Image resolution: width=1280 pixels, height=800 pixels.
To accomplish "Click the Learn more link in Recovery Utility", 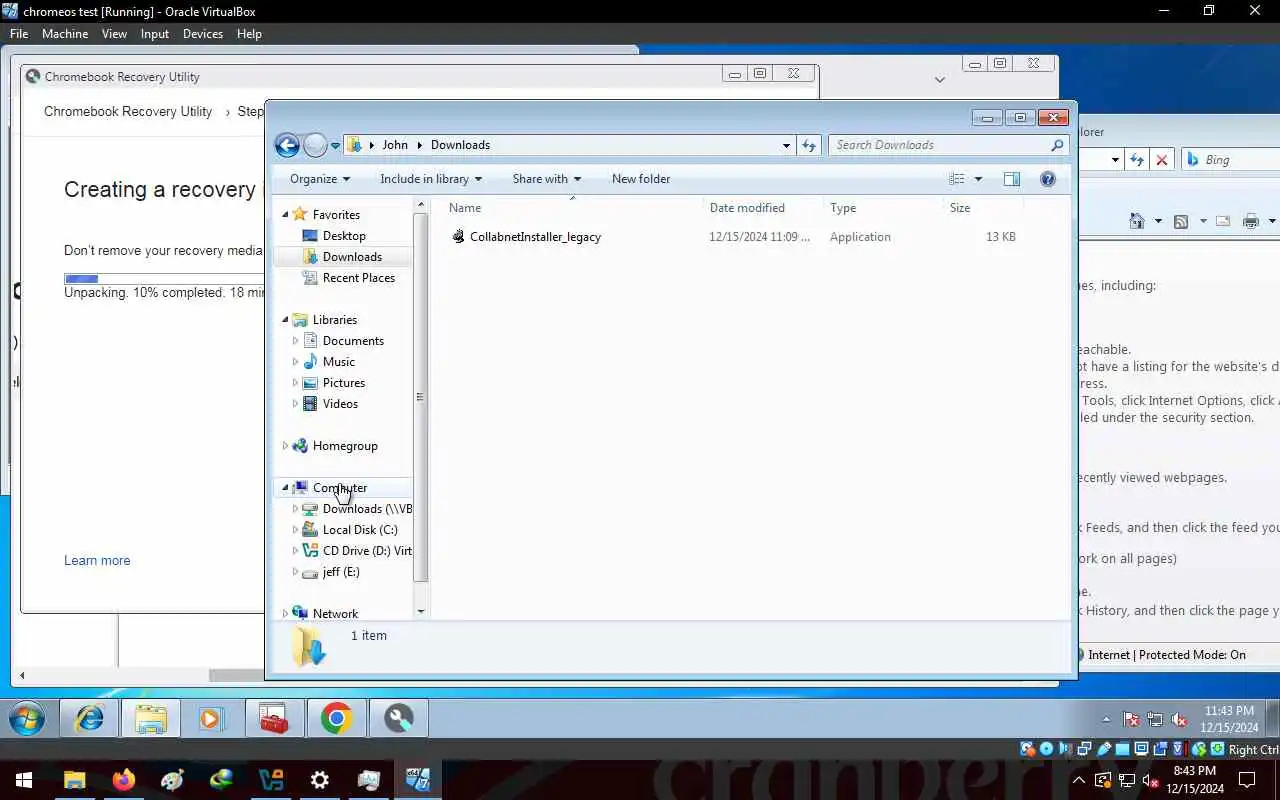I will [97, 561].
